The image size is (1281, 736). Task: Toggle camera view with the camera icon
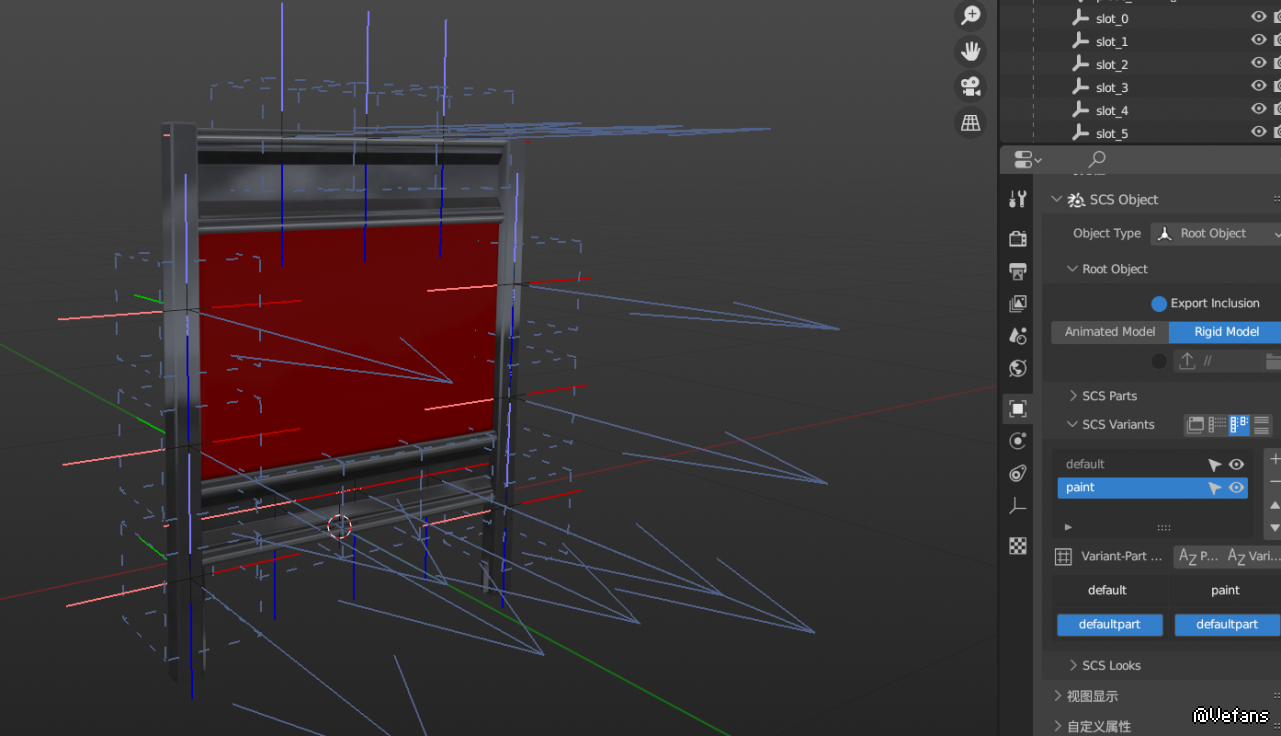(970, 86)
